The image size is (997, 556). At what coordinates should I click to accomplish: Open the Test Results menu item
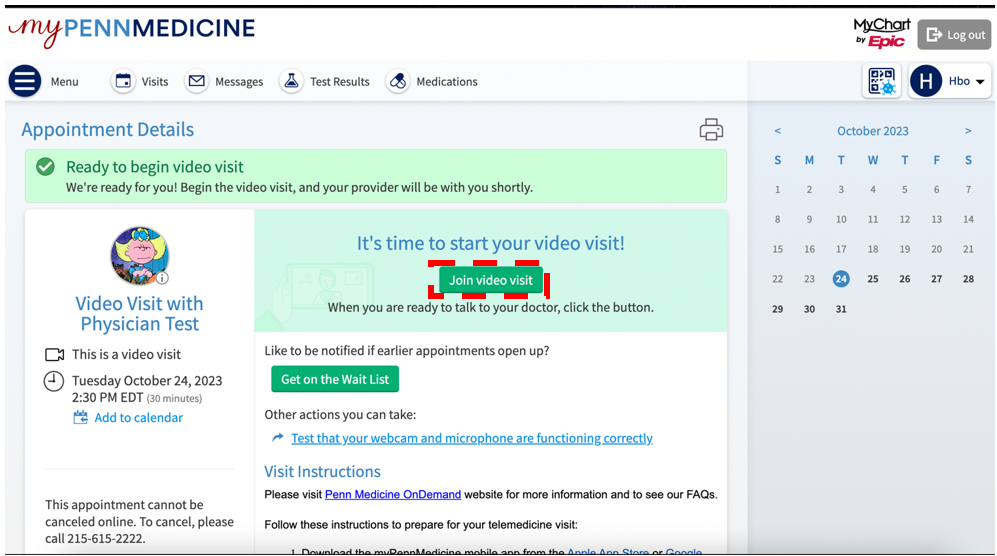pyautogui.click(x=340, y=81)
